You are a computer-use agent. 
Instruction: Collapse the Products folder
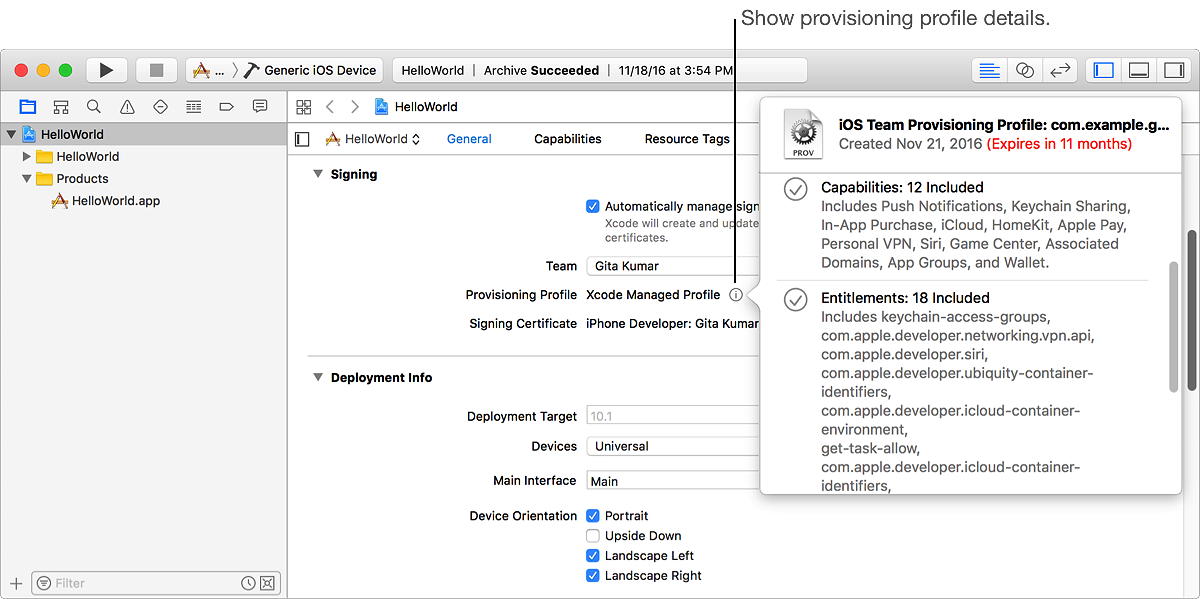tap(27, 178)
